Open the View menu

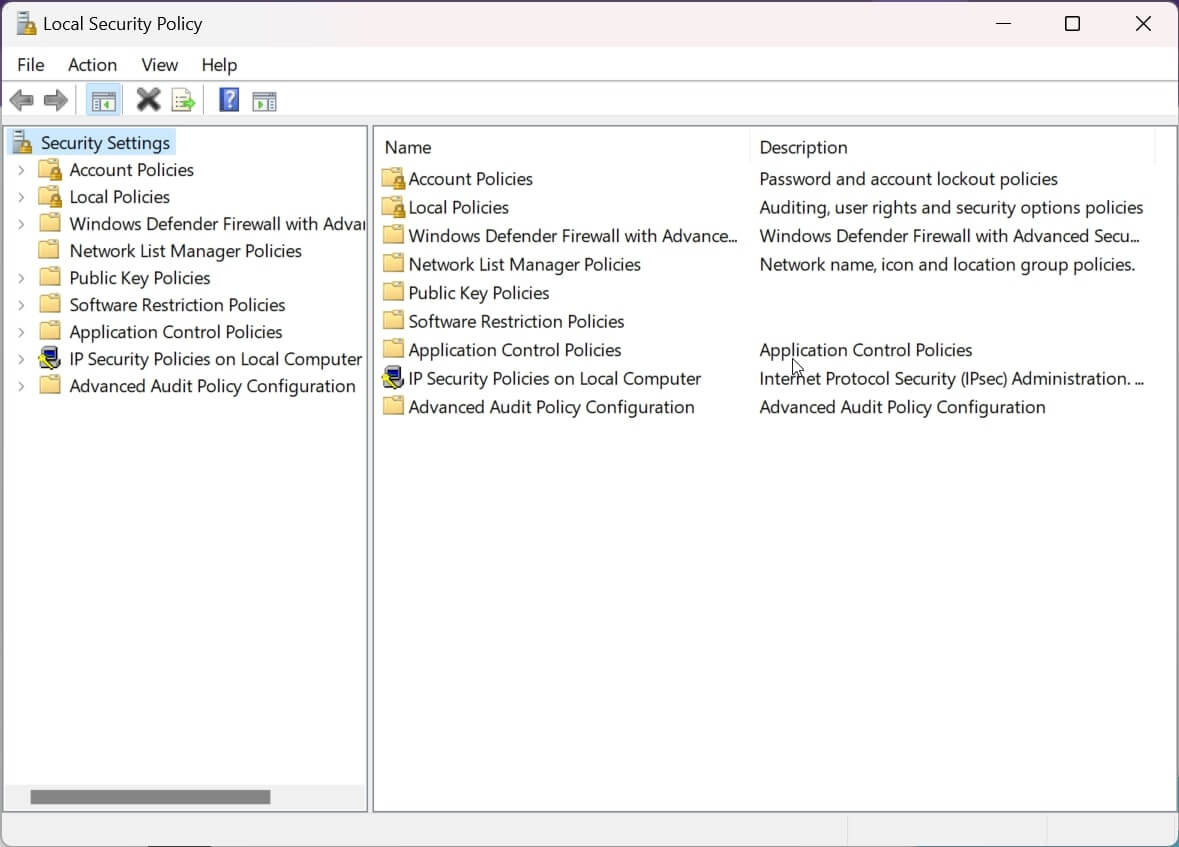pos(159,65)
